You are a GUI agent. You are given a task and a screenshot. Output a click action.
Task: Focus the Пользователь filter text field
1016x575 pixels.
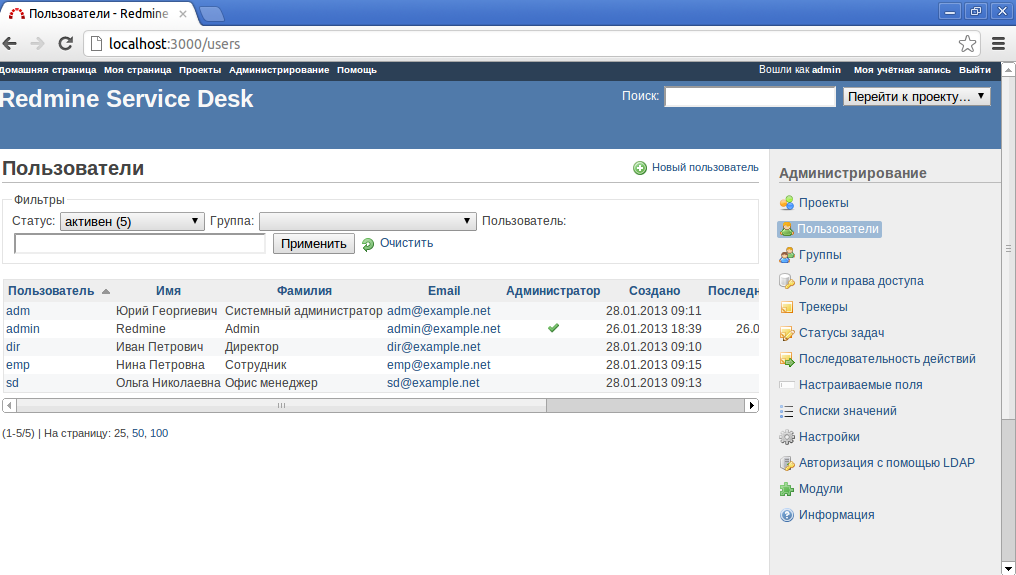click(x=140, y=244)
